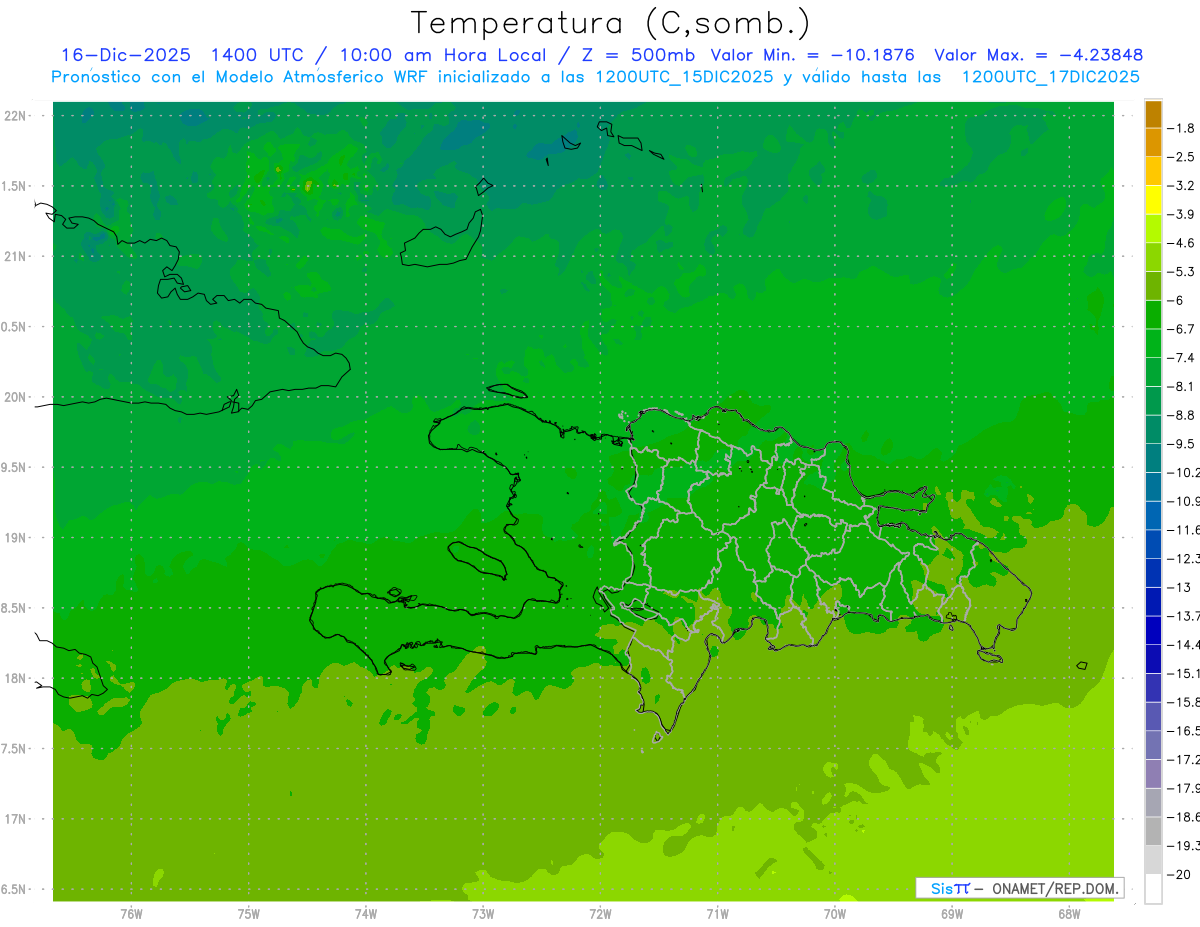Image resolution: width=1200 pixels, height=927 pixels.
Task: Click the colorbar label "-8.1"
Action: (x=1183, y=386)
